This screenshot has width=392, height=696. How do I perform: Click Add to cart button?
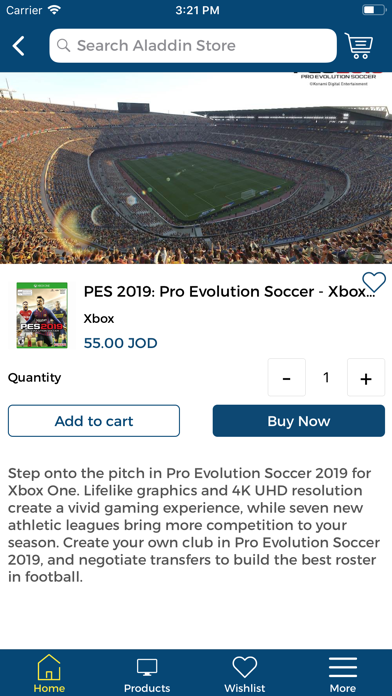[94, 421]
